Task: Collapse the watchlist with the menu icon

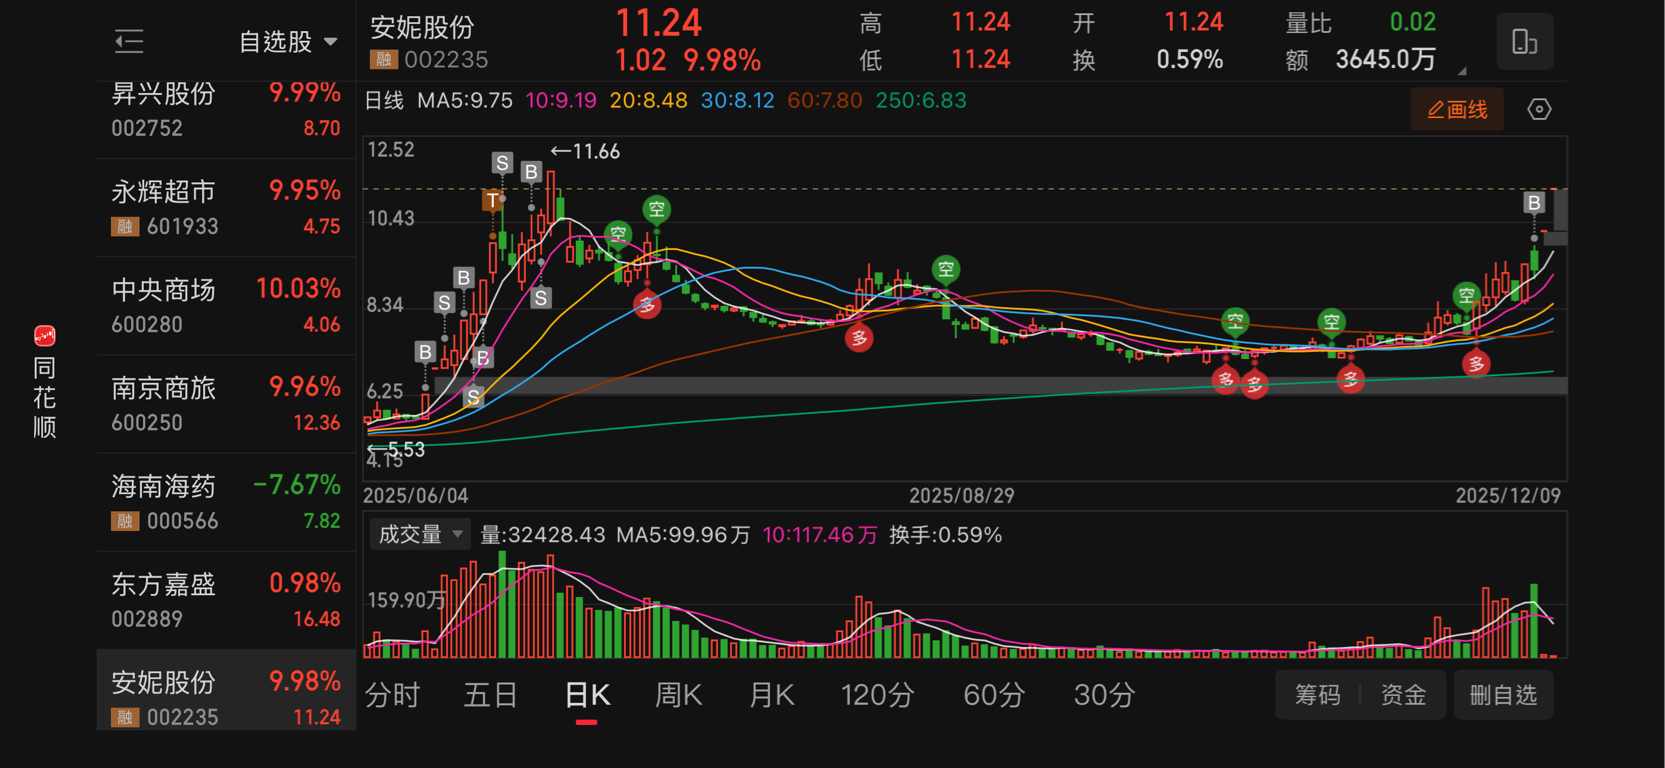Action: [x=129, y=41]
